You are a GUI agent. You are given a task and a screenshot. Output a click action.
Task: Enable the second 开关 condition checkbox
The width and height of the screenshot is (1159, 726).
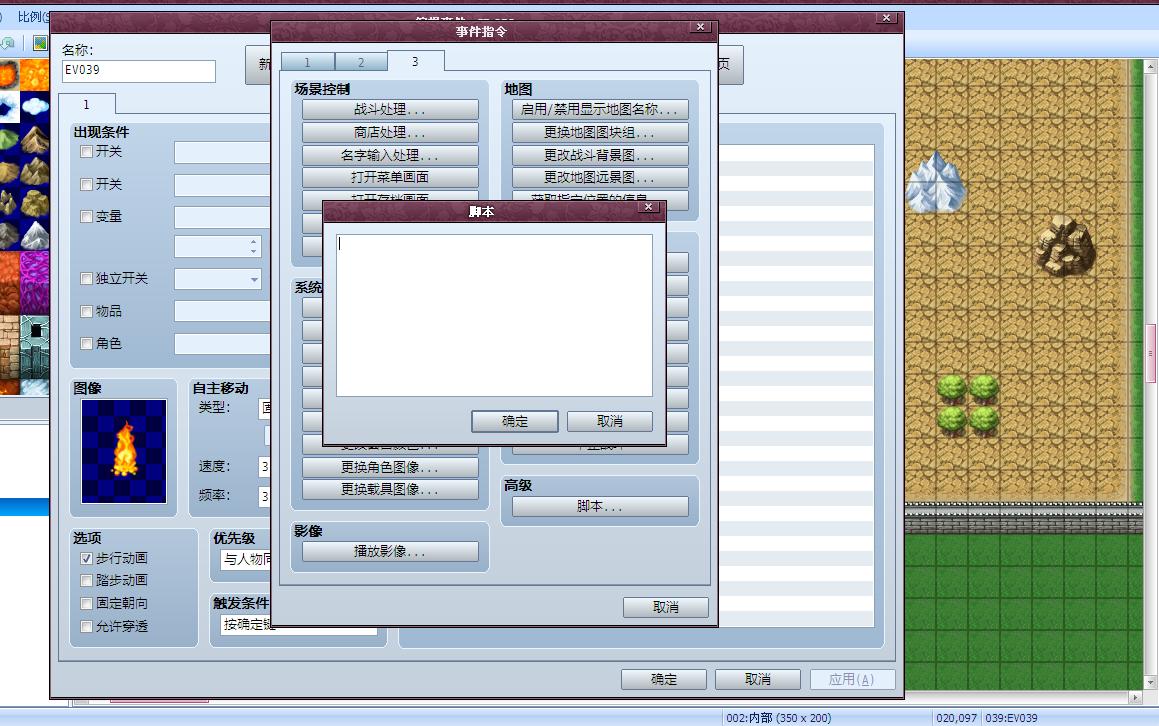[86, 184]
